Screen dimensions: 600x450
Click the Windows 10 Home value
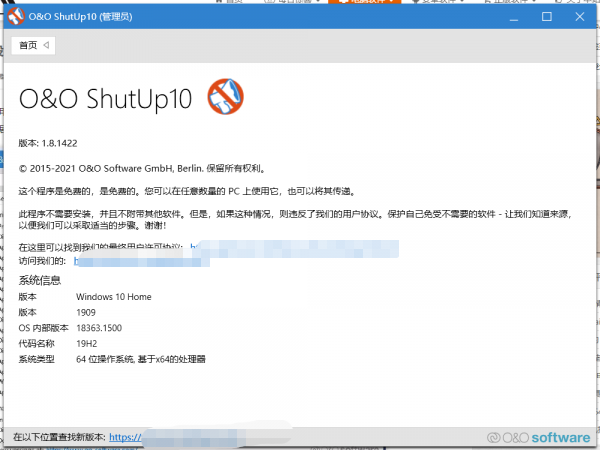[x=114, y=297]
